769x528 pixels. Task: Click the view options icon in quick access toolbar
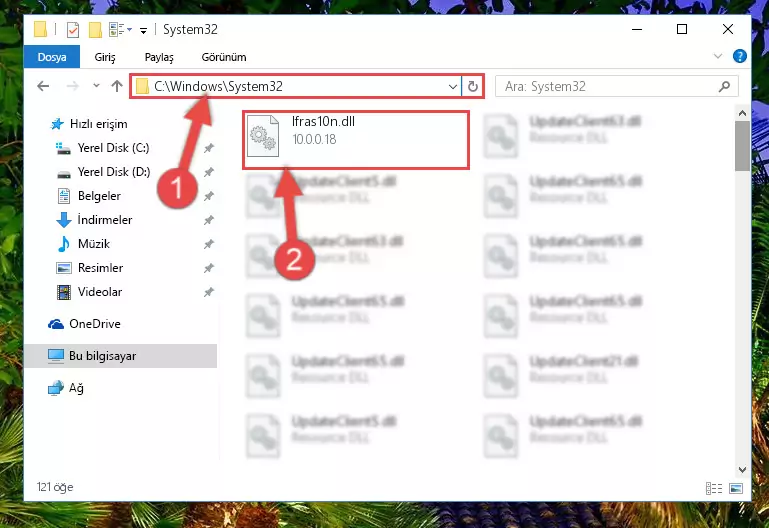click(117, 30)
